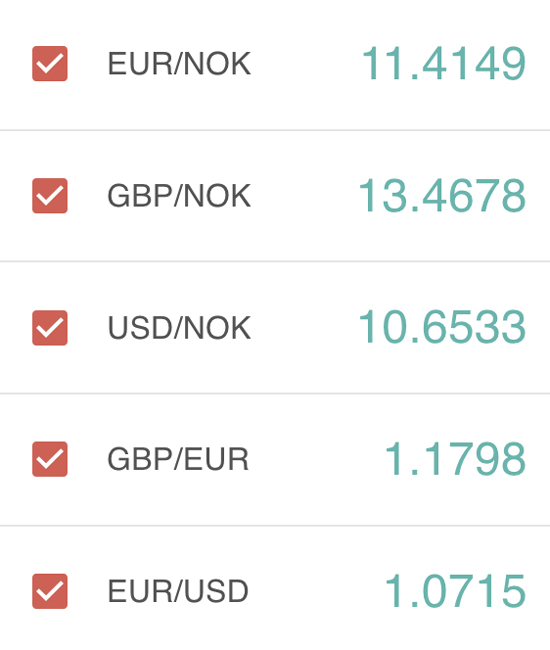Viewport: 550px width, 650px height.
Task: Select the 13.4678 rate figure
Action: pyautogui.click(x=442, y=196)
